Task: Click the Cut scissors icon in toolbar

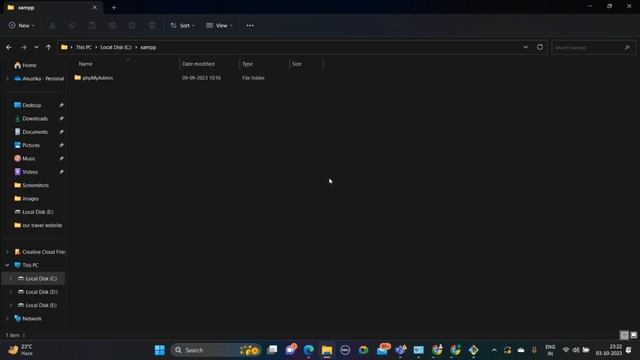Action: click(x=52, y=25)
